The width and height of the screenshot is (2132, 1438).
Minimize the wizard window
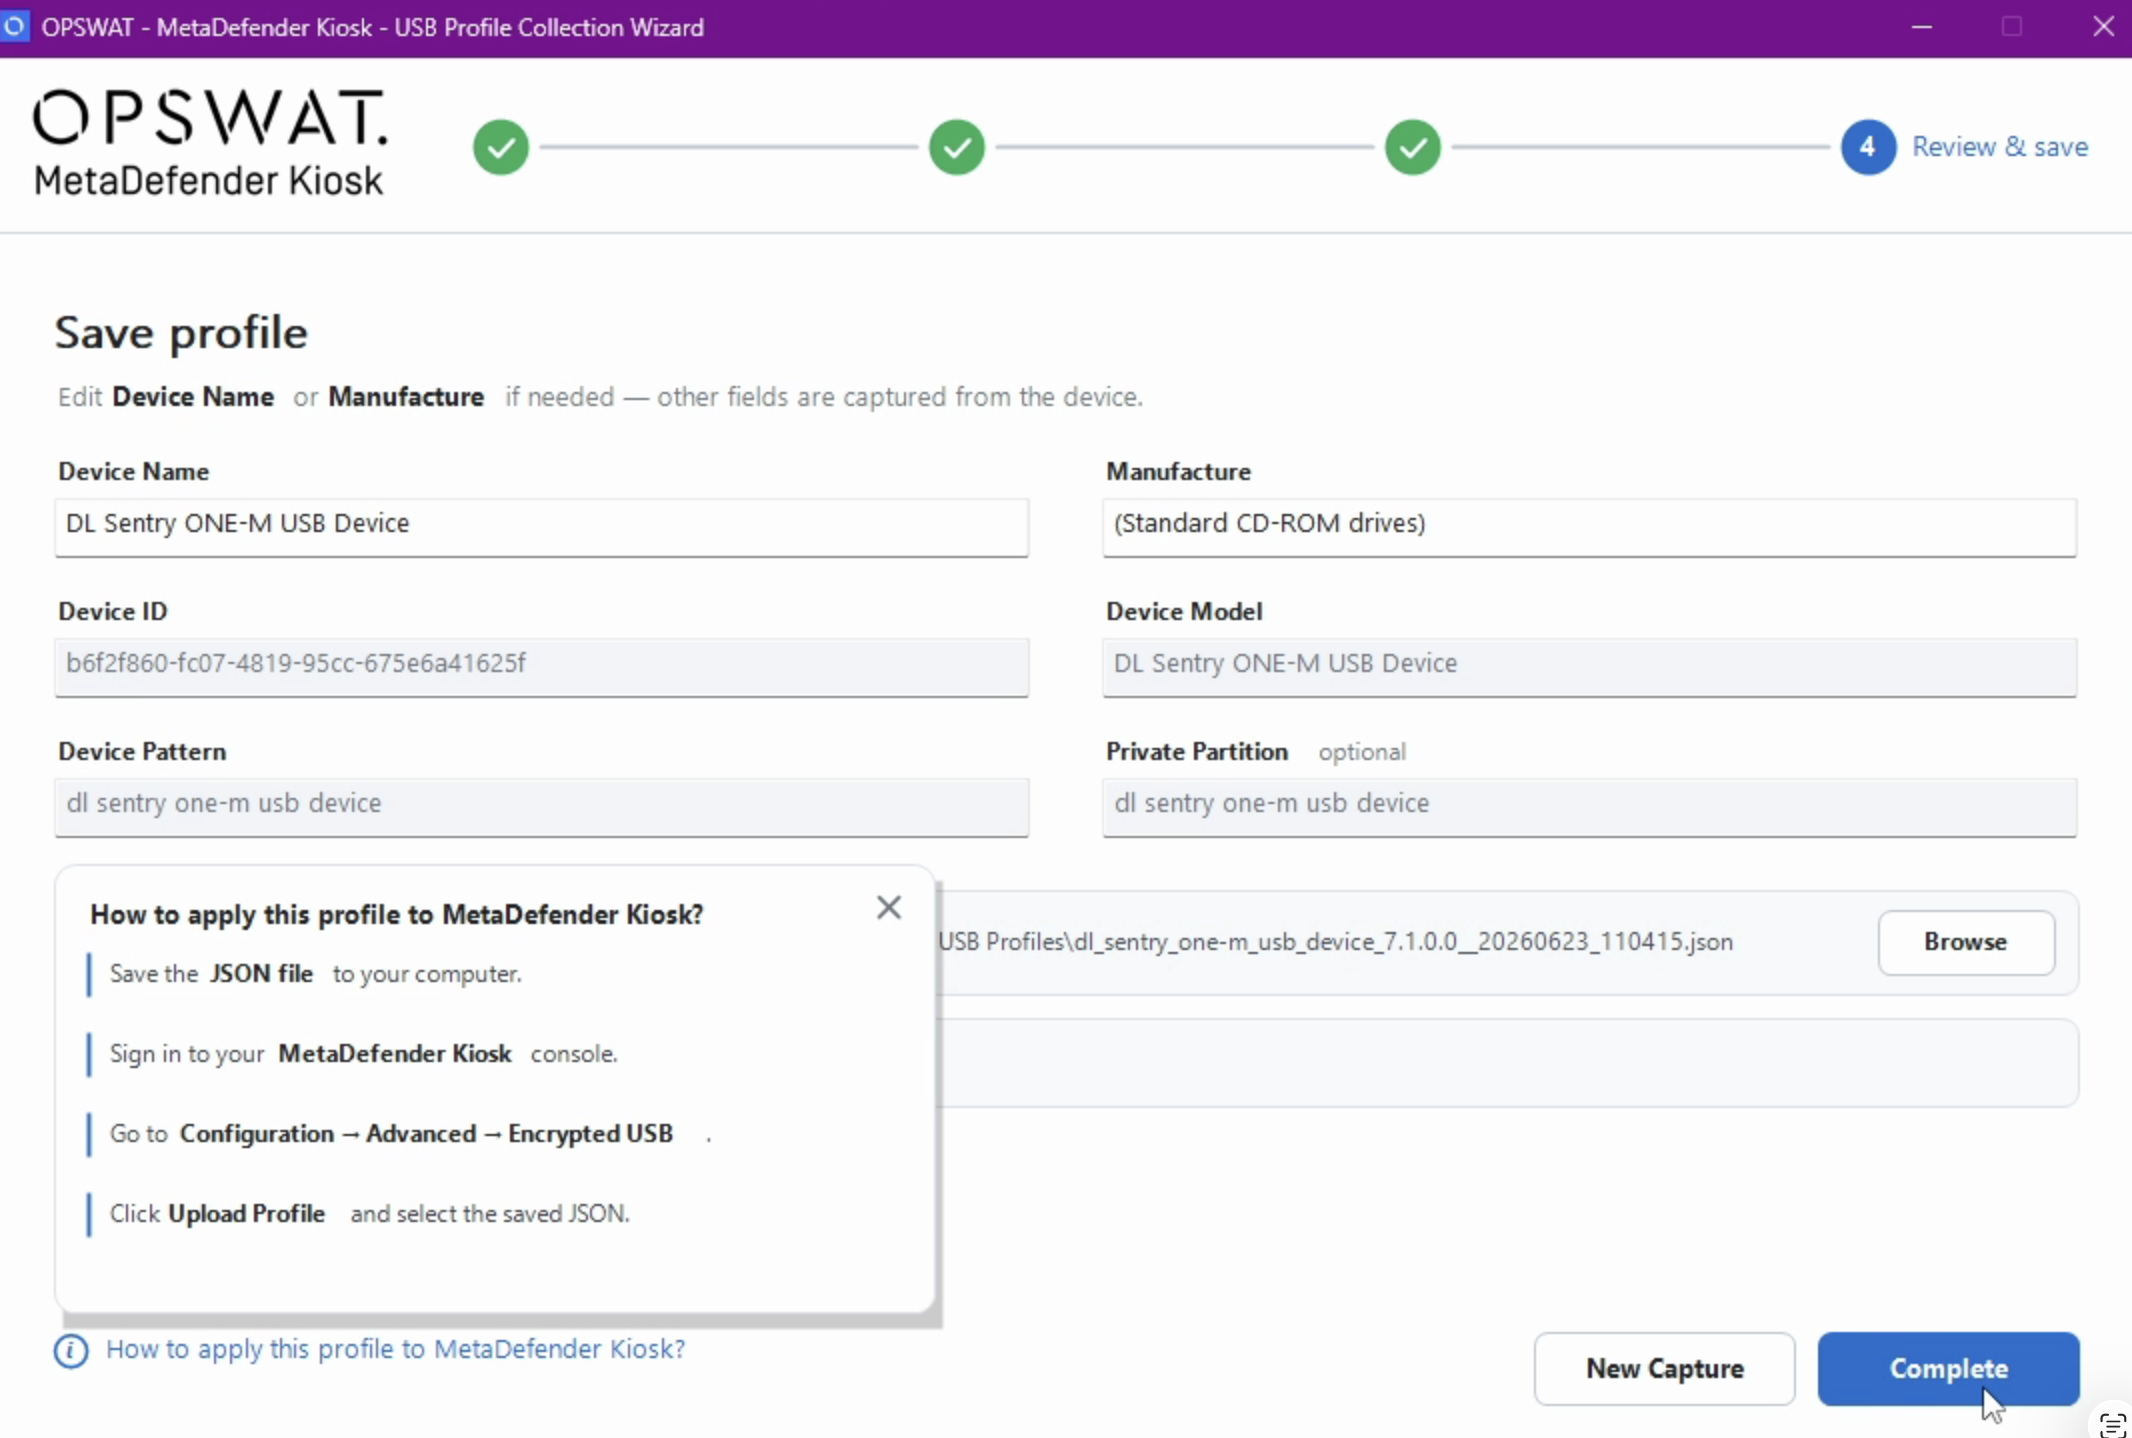pos(1921,27)
